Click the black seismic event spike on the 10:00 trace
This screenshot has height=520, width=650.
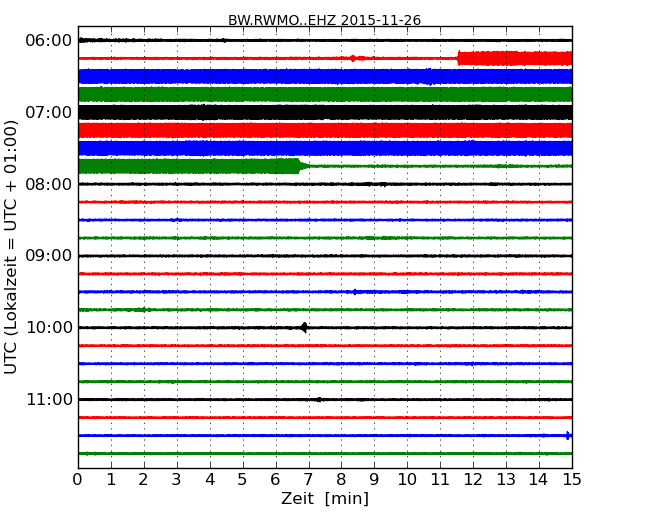(x=304, y=328)
